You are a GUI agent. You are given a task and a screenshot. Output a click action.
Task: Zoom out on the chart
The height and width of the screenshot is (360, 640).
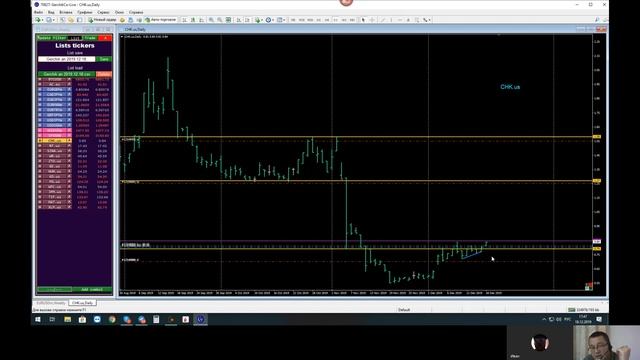pos(220,20)
